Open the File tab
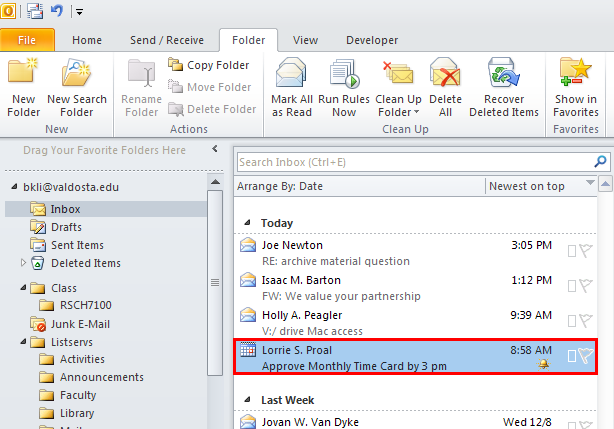This screenshot has height=429, width=614. [x=27, y=40]
